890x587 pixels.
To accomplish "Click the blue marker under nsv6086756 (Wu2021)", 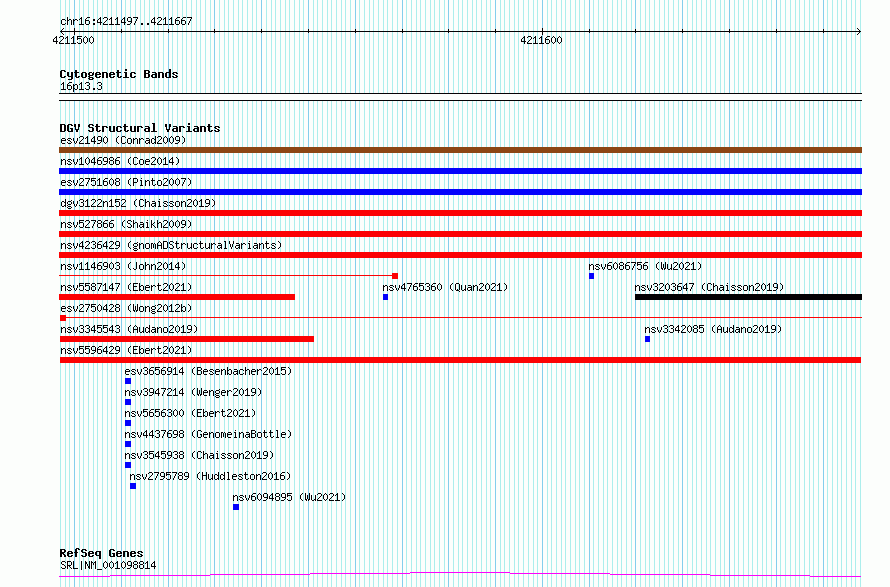I will 591,276.
